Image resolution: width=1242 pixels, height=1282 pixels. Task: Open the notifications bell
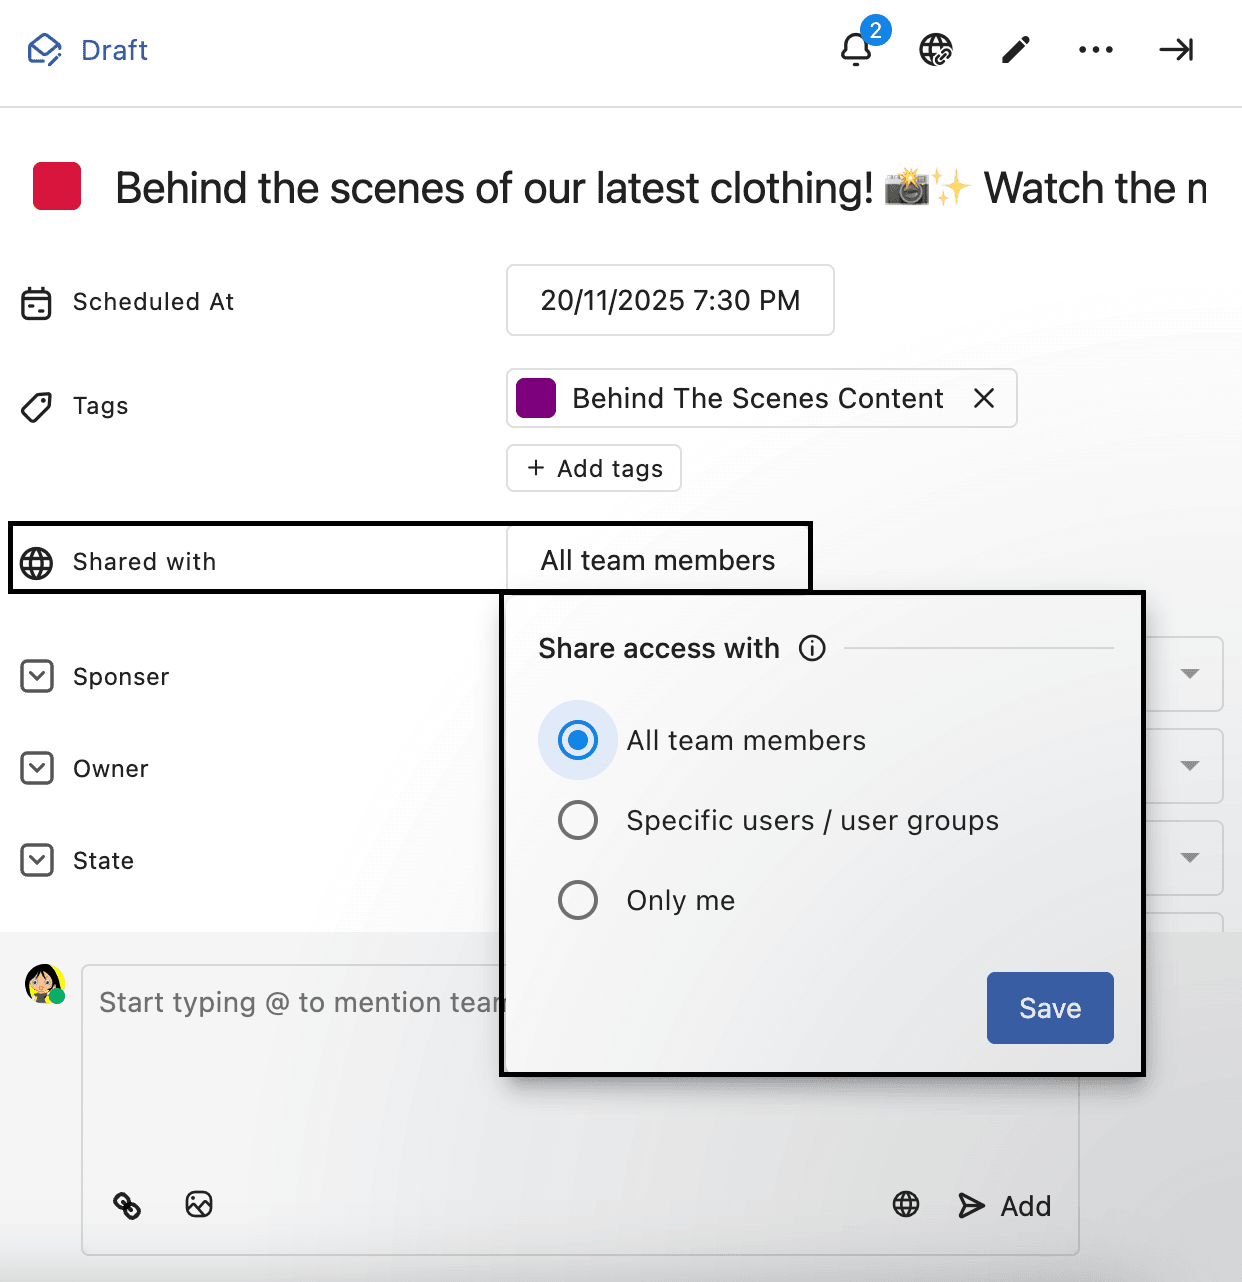855,49
